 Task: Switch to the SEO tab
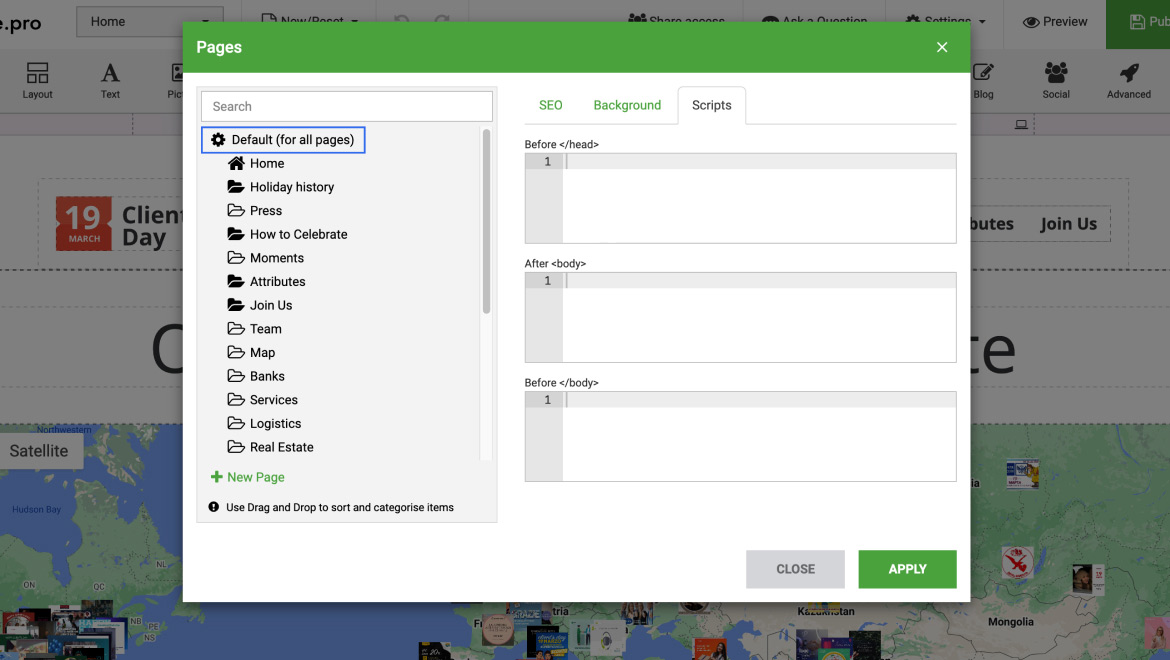(551, 105)
